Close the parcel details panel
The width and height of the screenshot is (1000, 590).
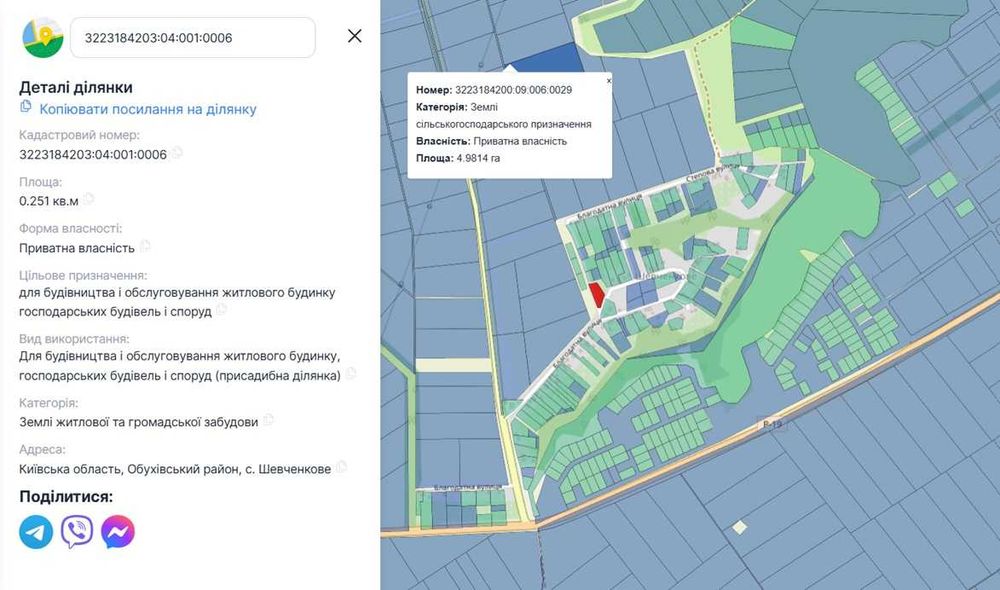click(355, 36)
